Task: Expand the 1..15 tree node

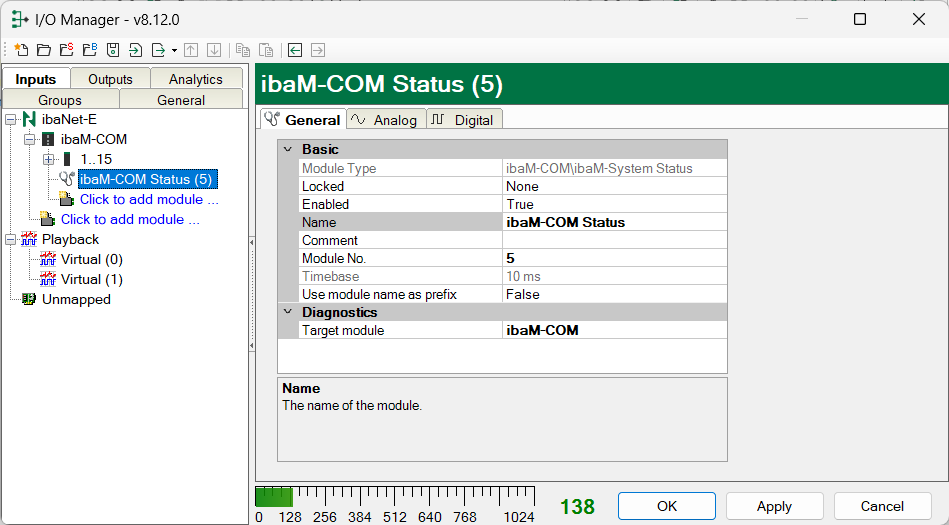Action: (x=48, y=159)
